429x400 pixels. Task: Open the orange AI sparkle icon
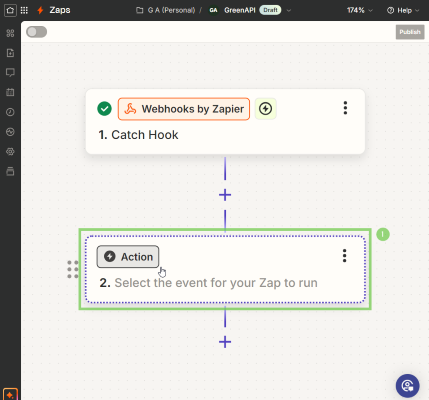tap(10, 395)
